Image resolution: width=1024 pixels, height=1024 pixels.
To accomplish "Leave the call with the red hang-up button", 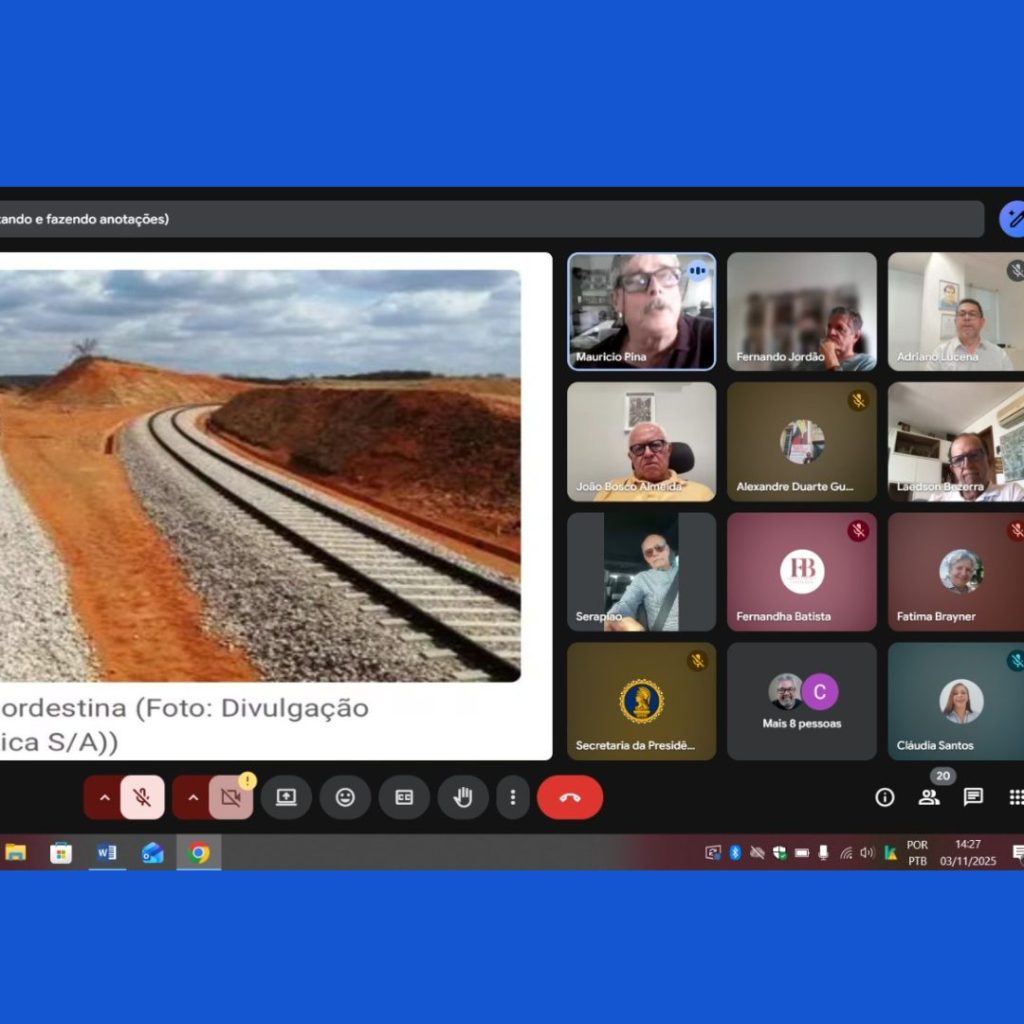I will 570,797.
